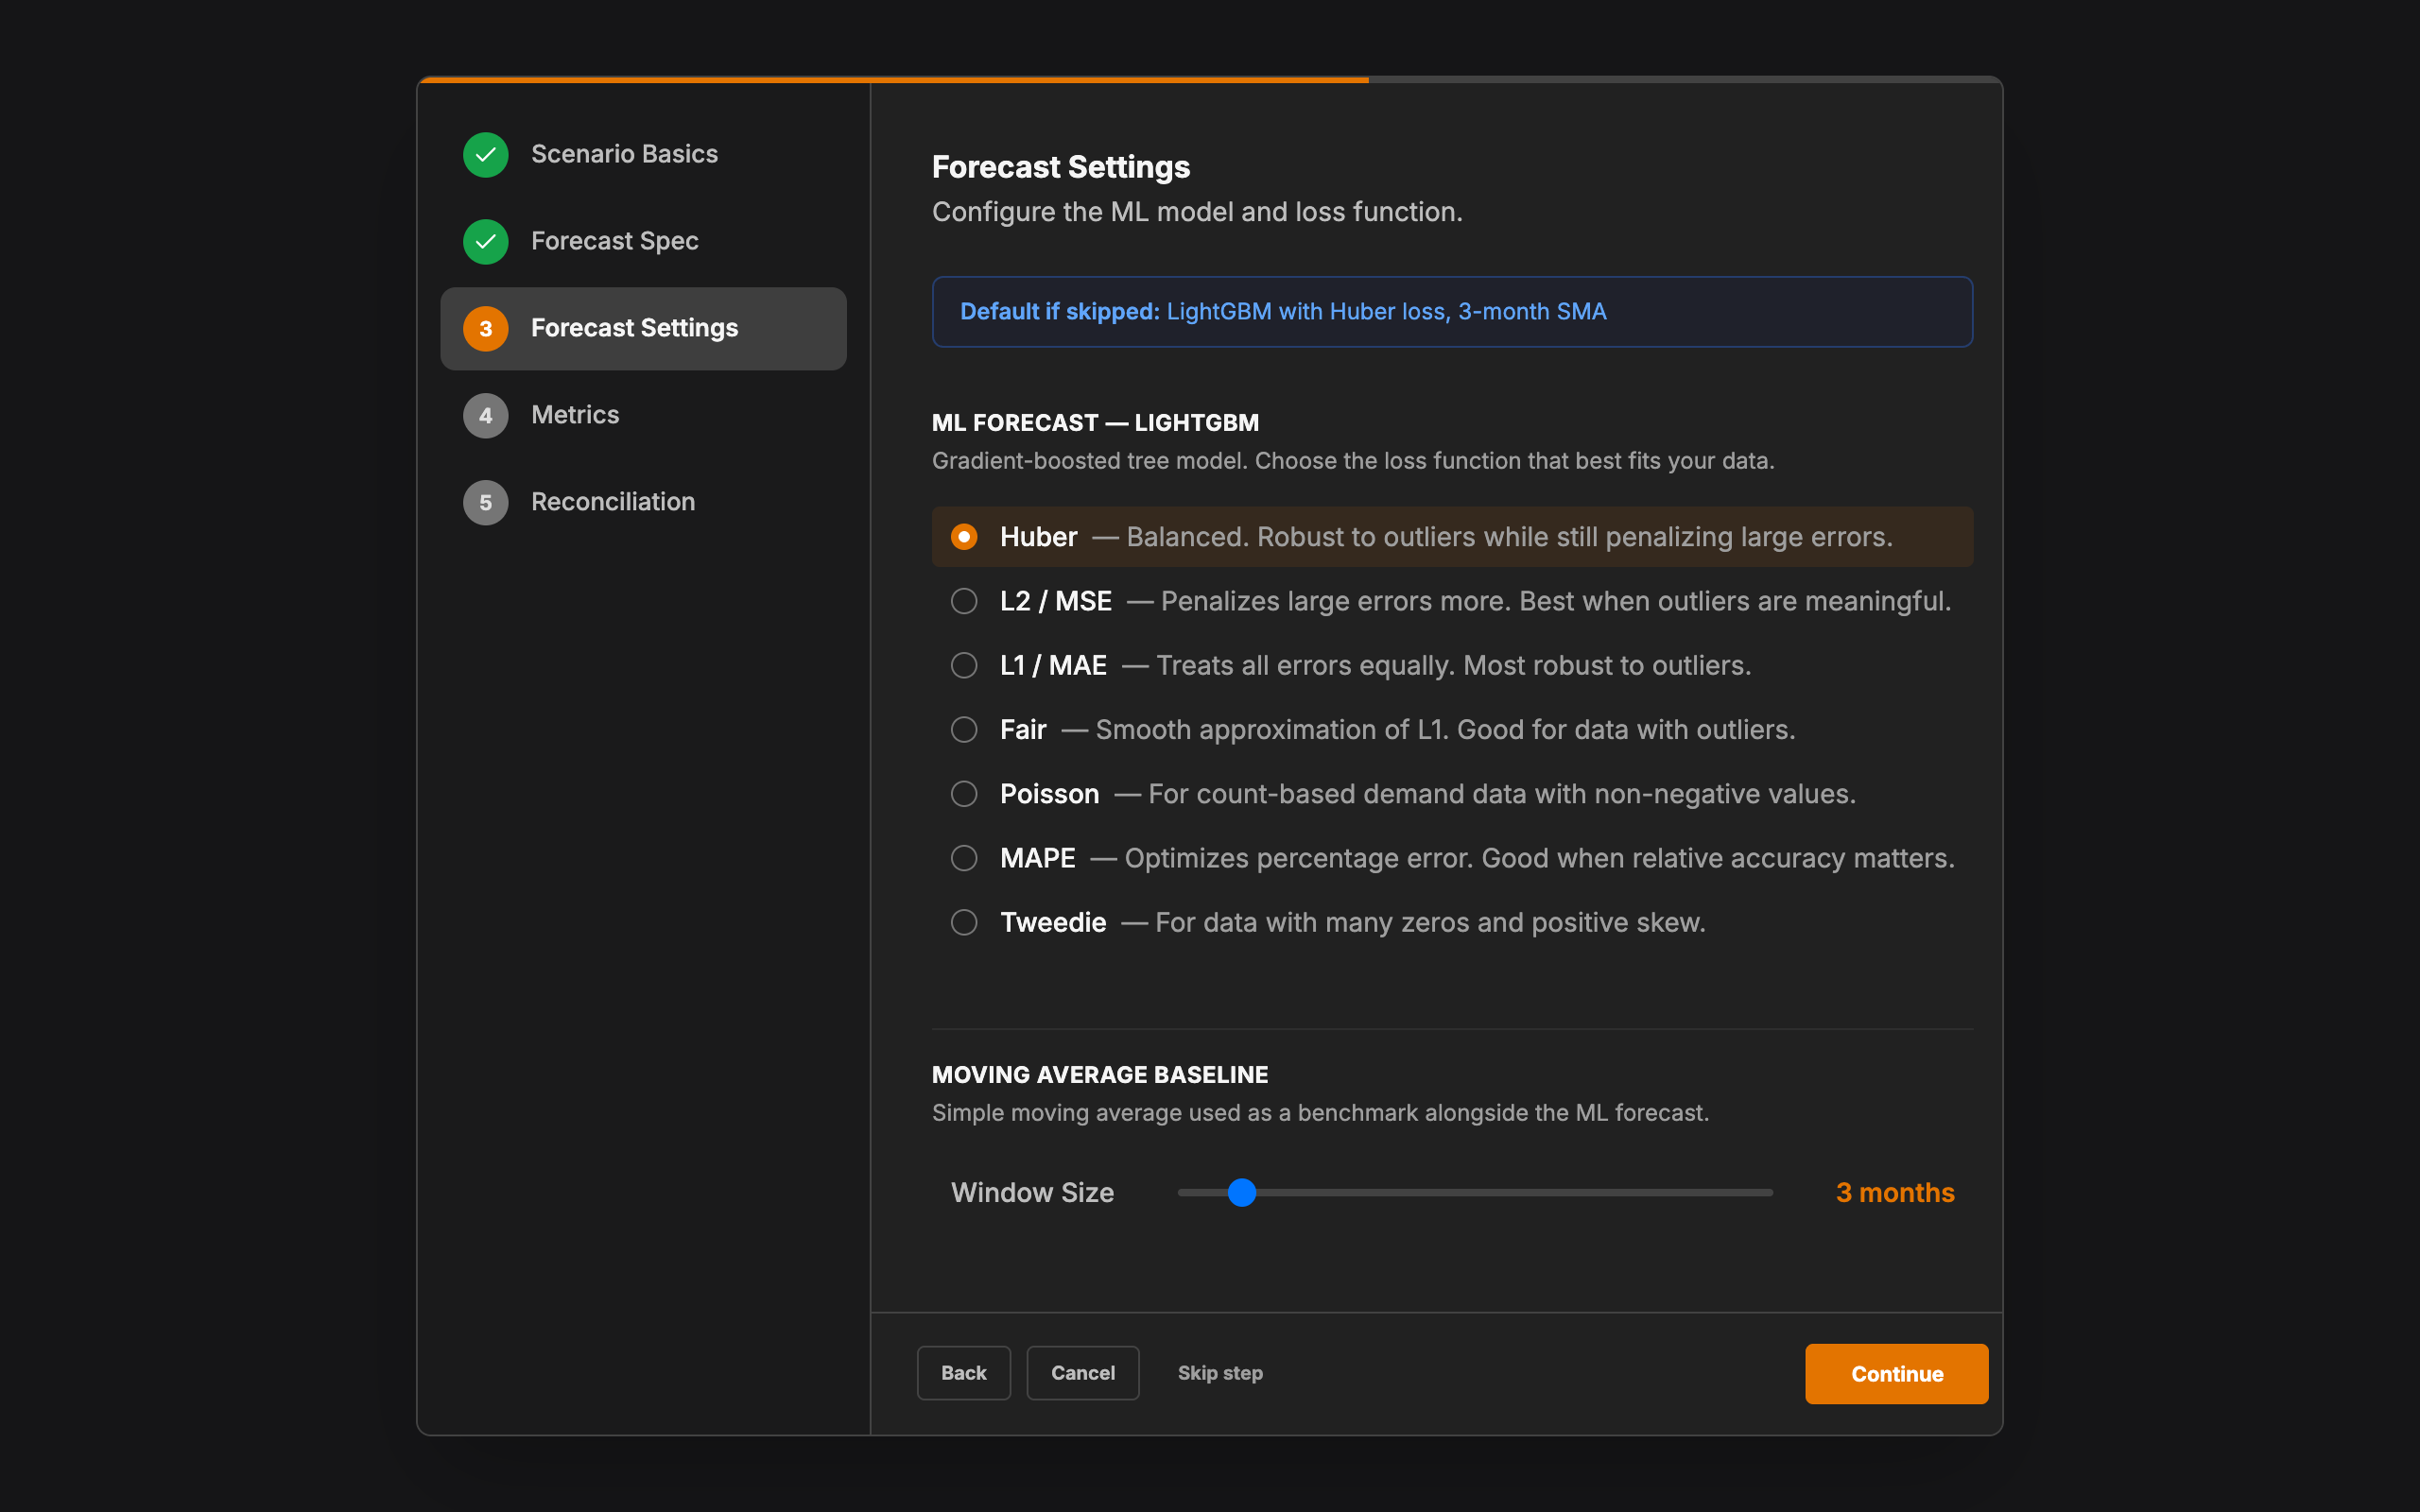
Task: Click the 'Simple moving average used as a benchmark' description
Action: click(1320, 1113)
